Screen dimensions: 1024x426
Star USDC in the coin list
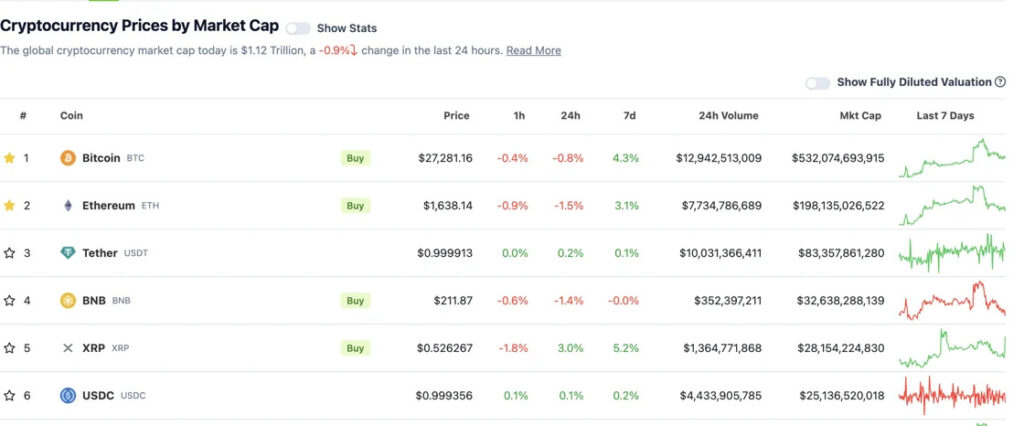tap(9, 395)
